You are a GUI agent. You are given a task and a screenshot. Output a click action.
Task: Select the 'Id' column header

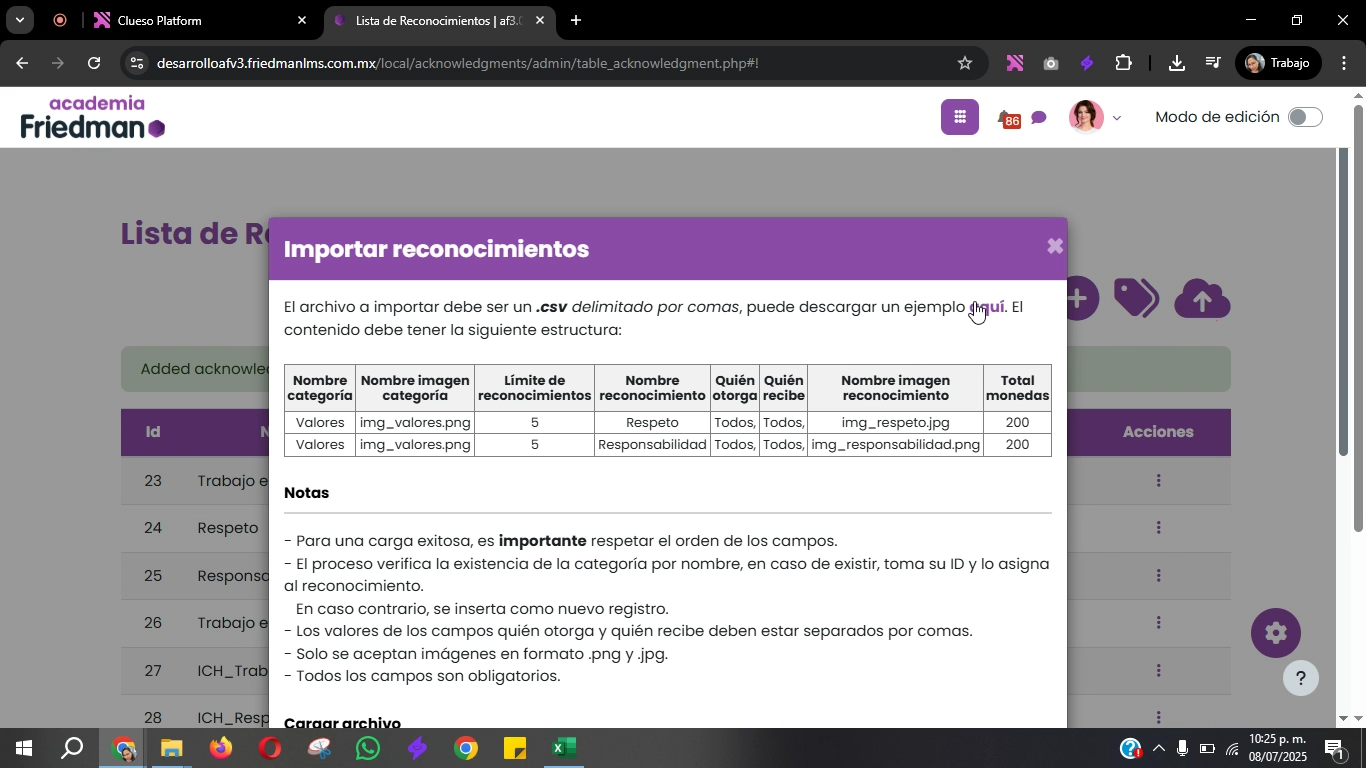point(153,432)
